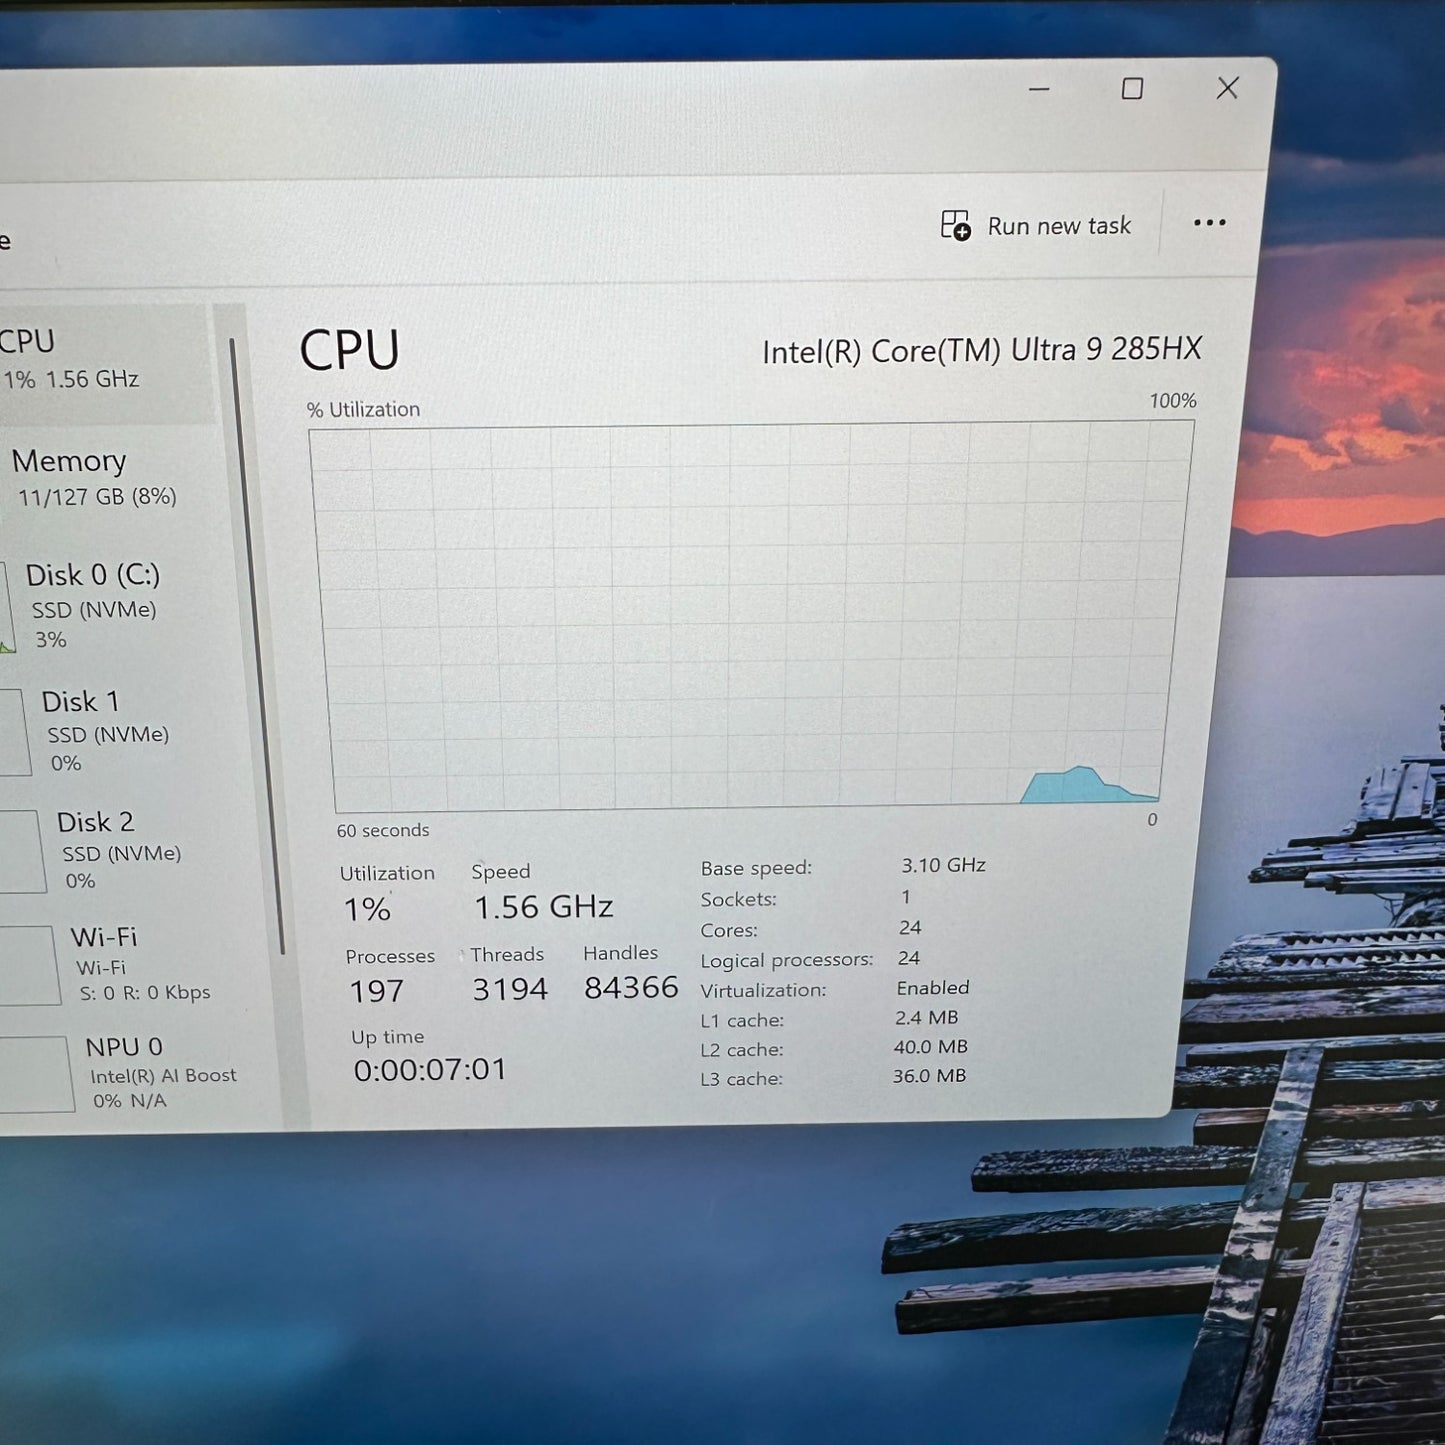Click the Wi-Fi S: 0 R: 0 Kbps text
The height and width of the screenshot is (1445, 1445).
pos(145,992)
